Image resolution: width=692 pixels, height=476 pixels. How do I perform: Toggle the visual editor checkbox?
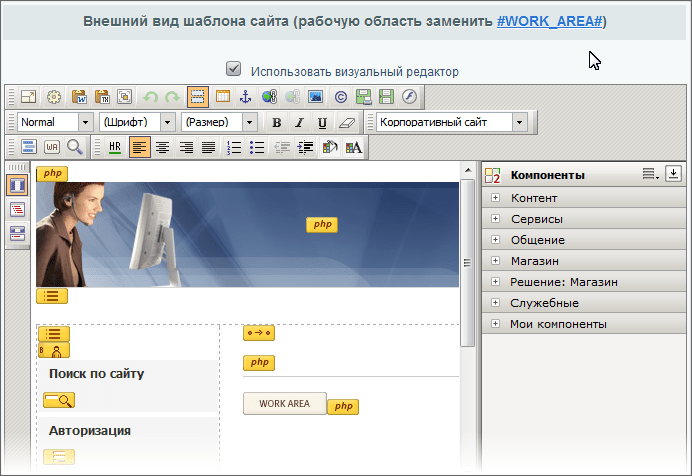click(x=234, y=70)
